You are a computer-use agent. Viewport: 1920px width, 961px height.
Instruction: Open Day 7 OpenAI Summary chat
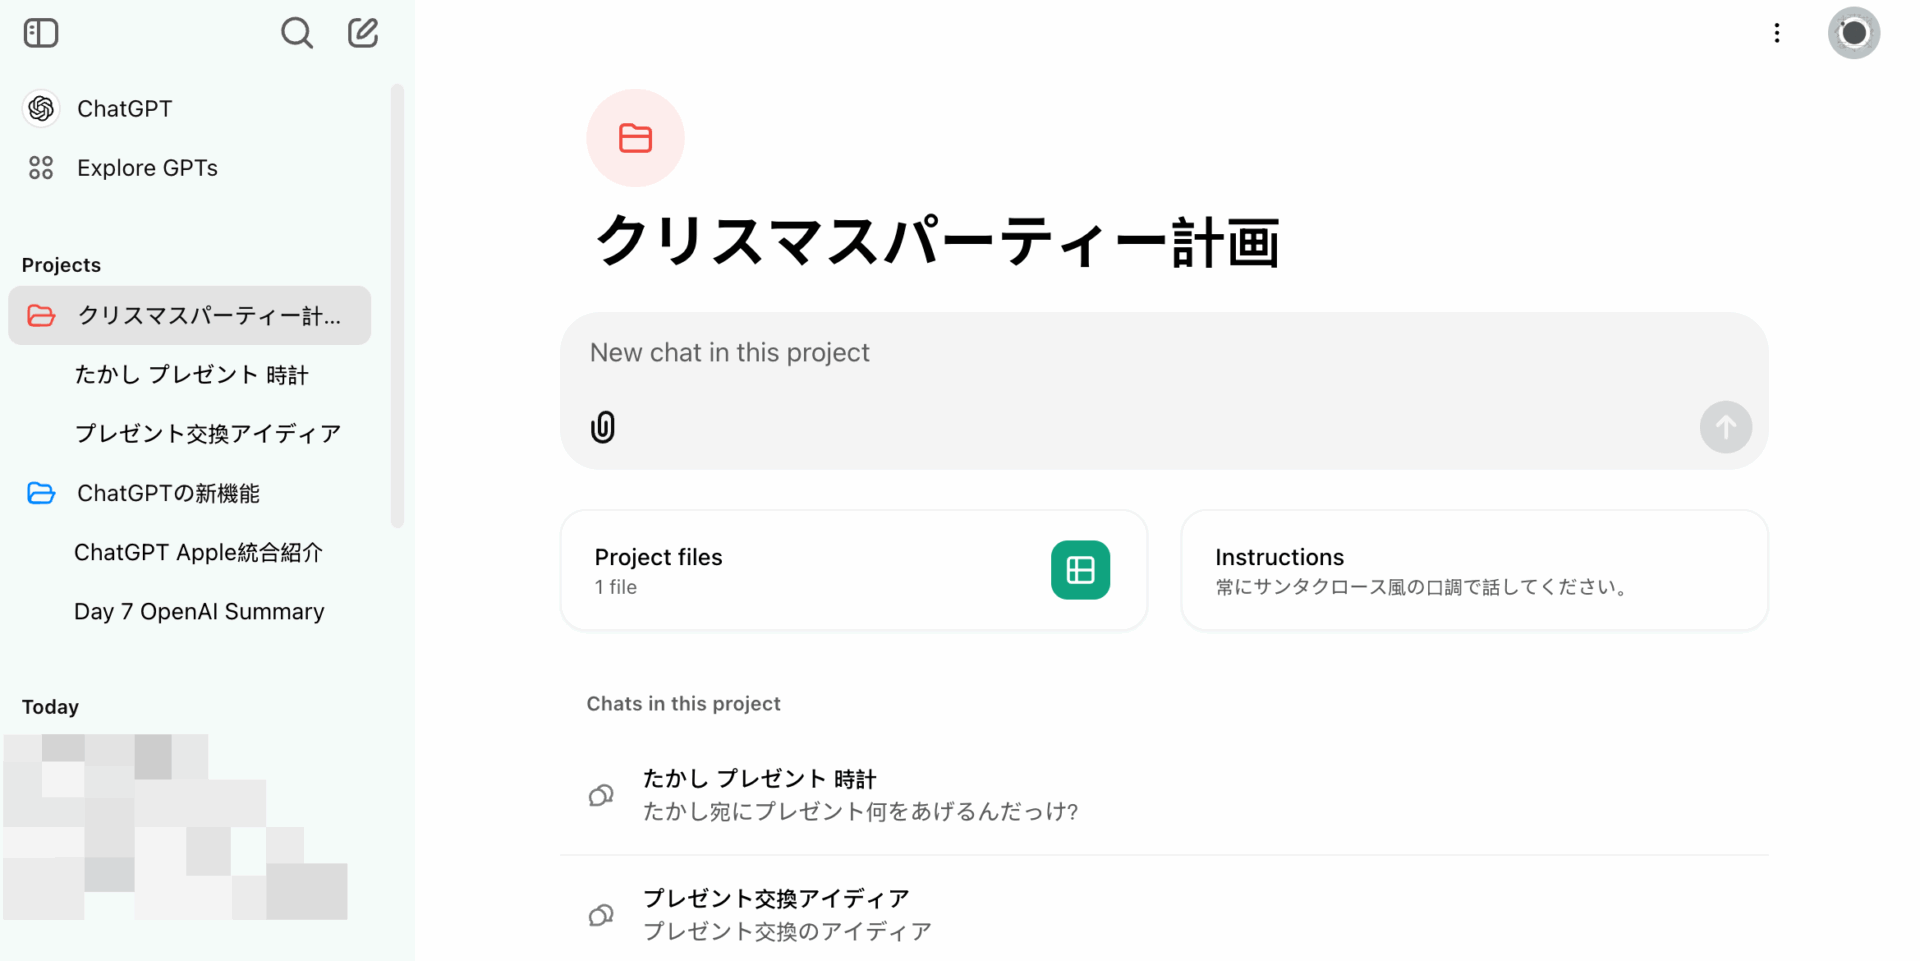click(x=199, y=611)
